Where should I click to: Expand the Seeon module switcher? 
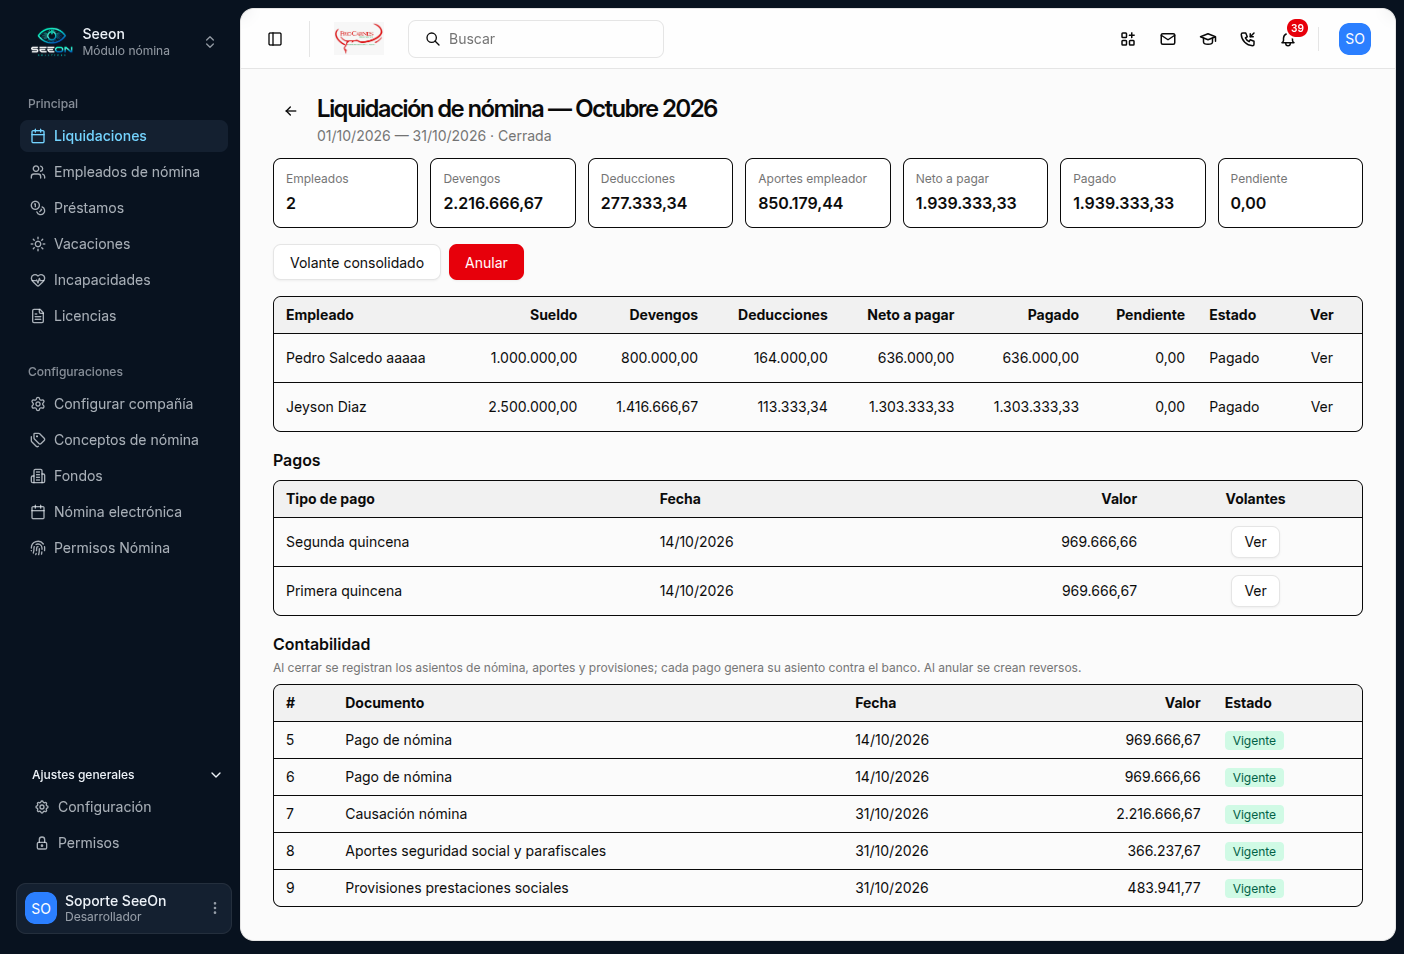(210, 42)
